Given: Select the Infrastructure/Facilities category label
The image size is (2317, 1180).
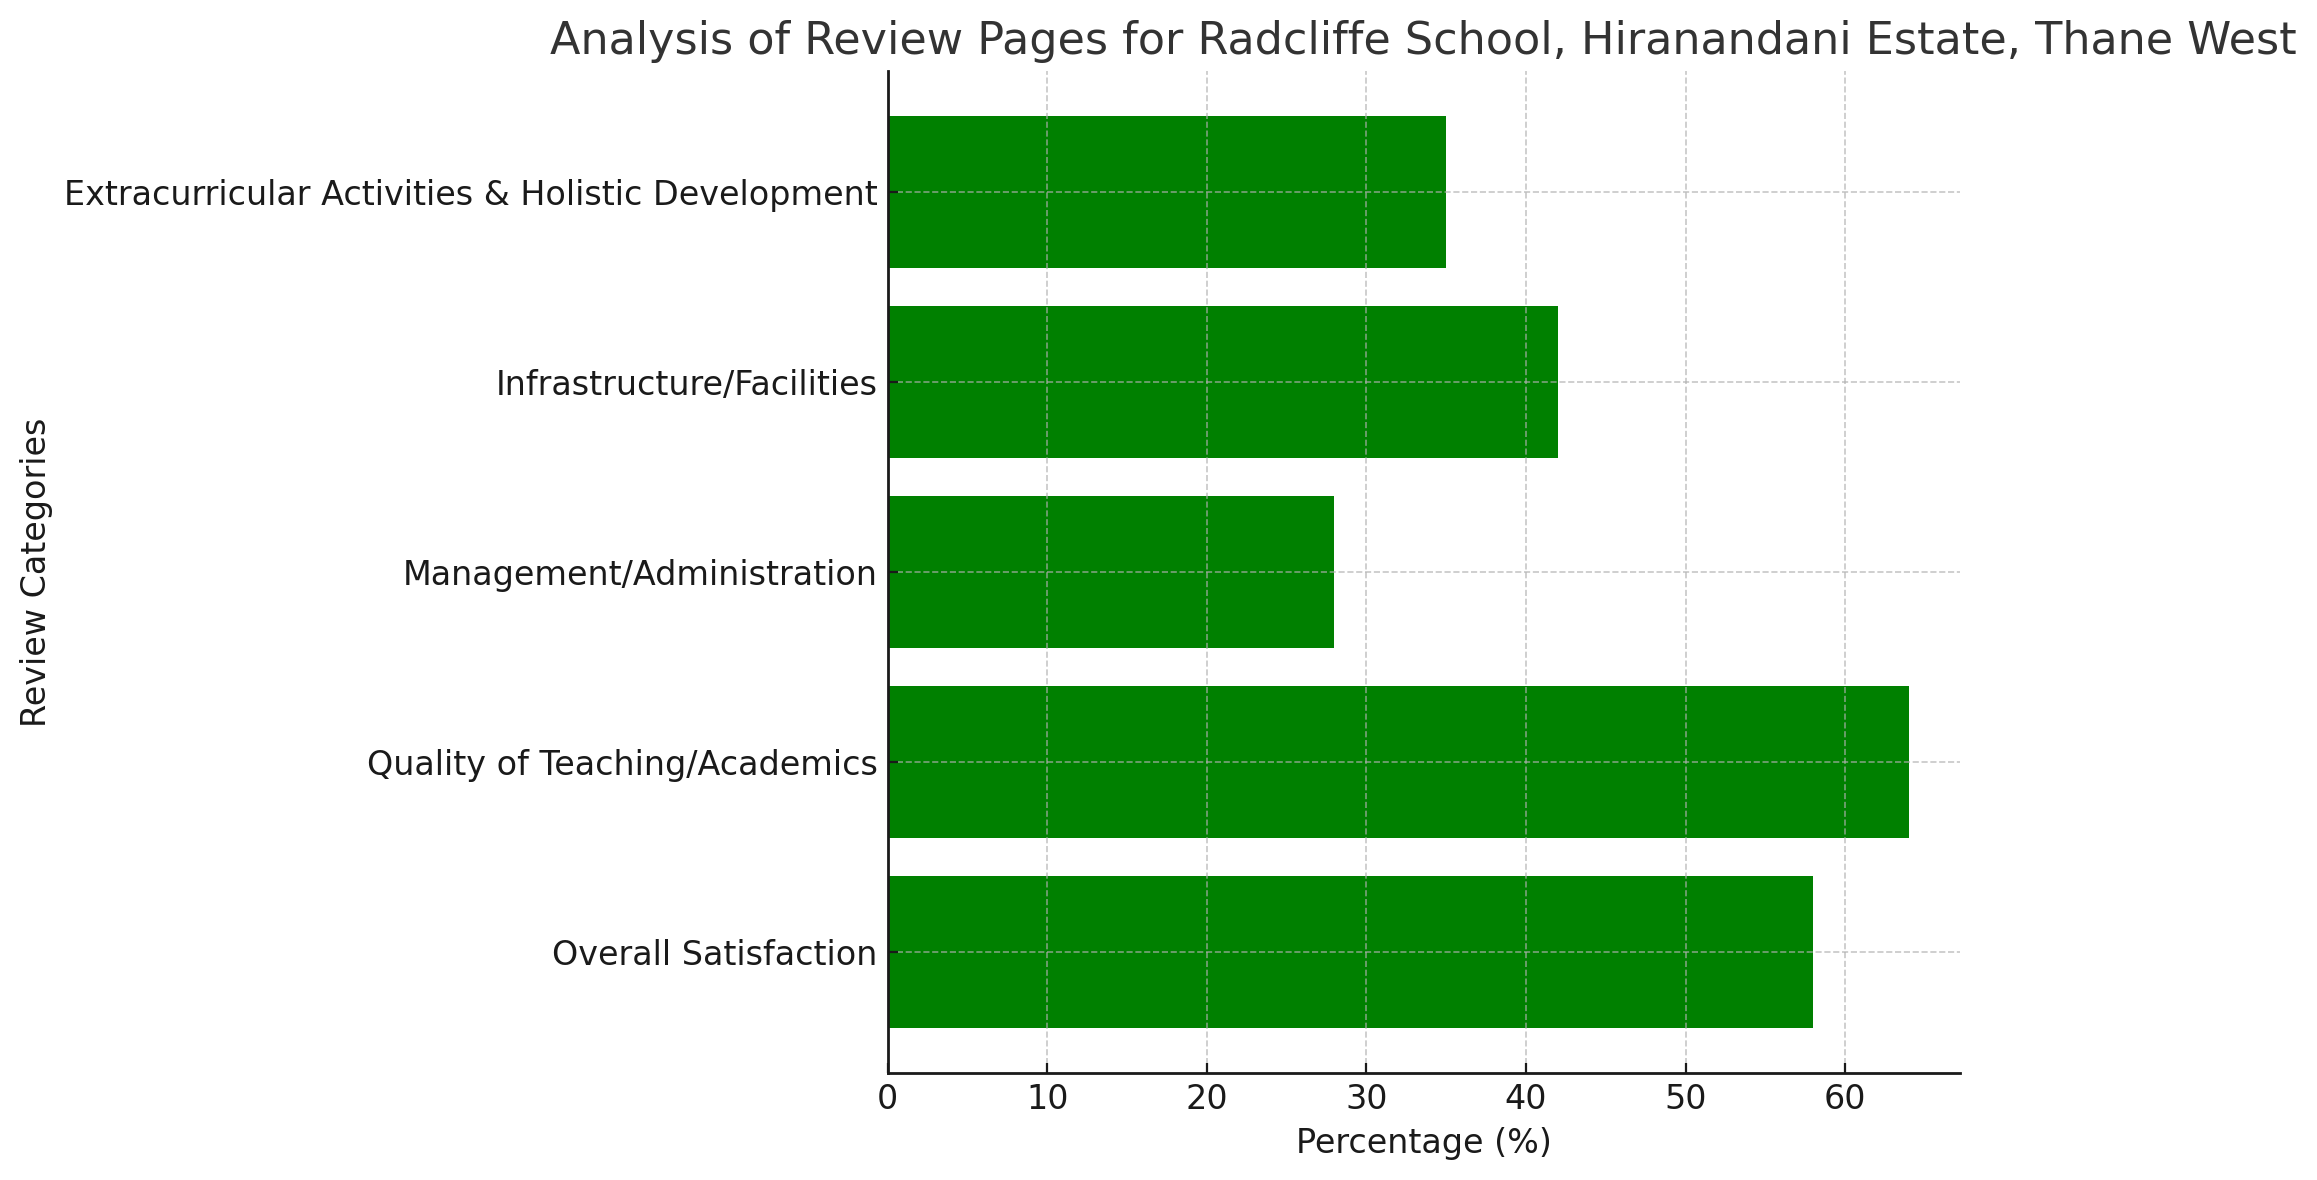Looking at the screenshot, I should pos(683,382).
